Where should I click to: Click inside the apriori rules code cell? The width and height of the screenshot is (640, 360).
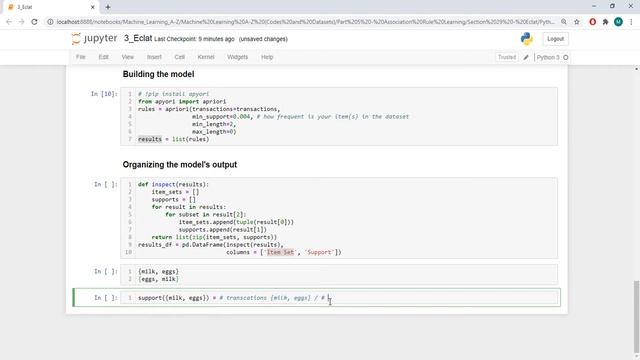coord(339,116)
